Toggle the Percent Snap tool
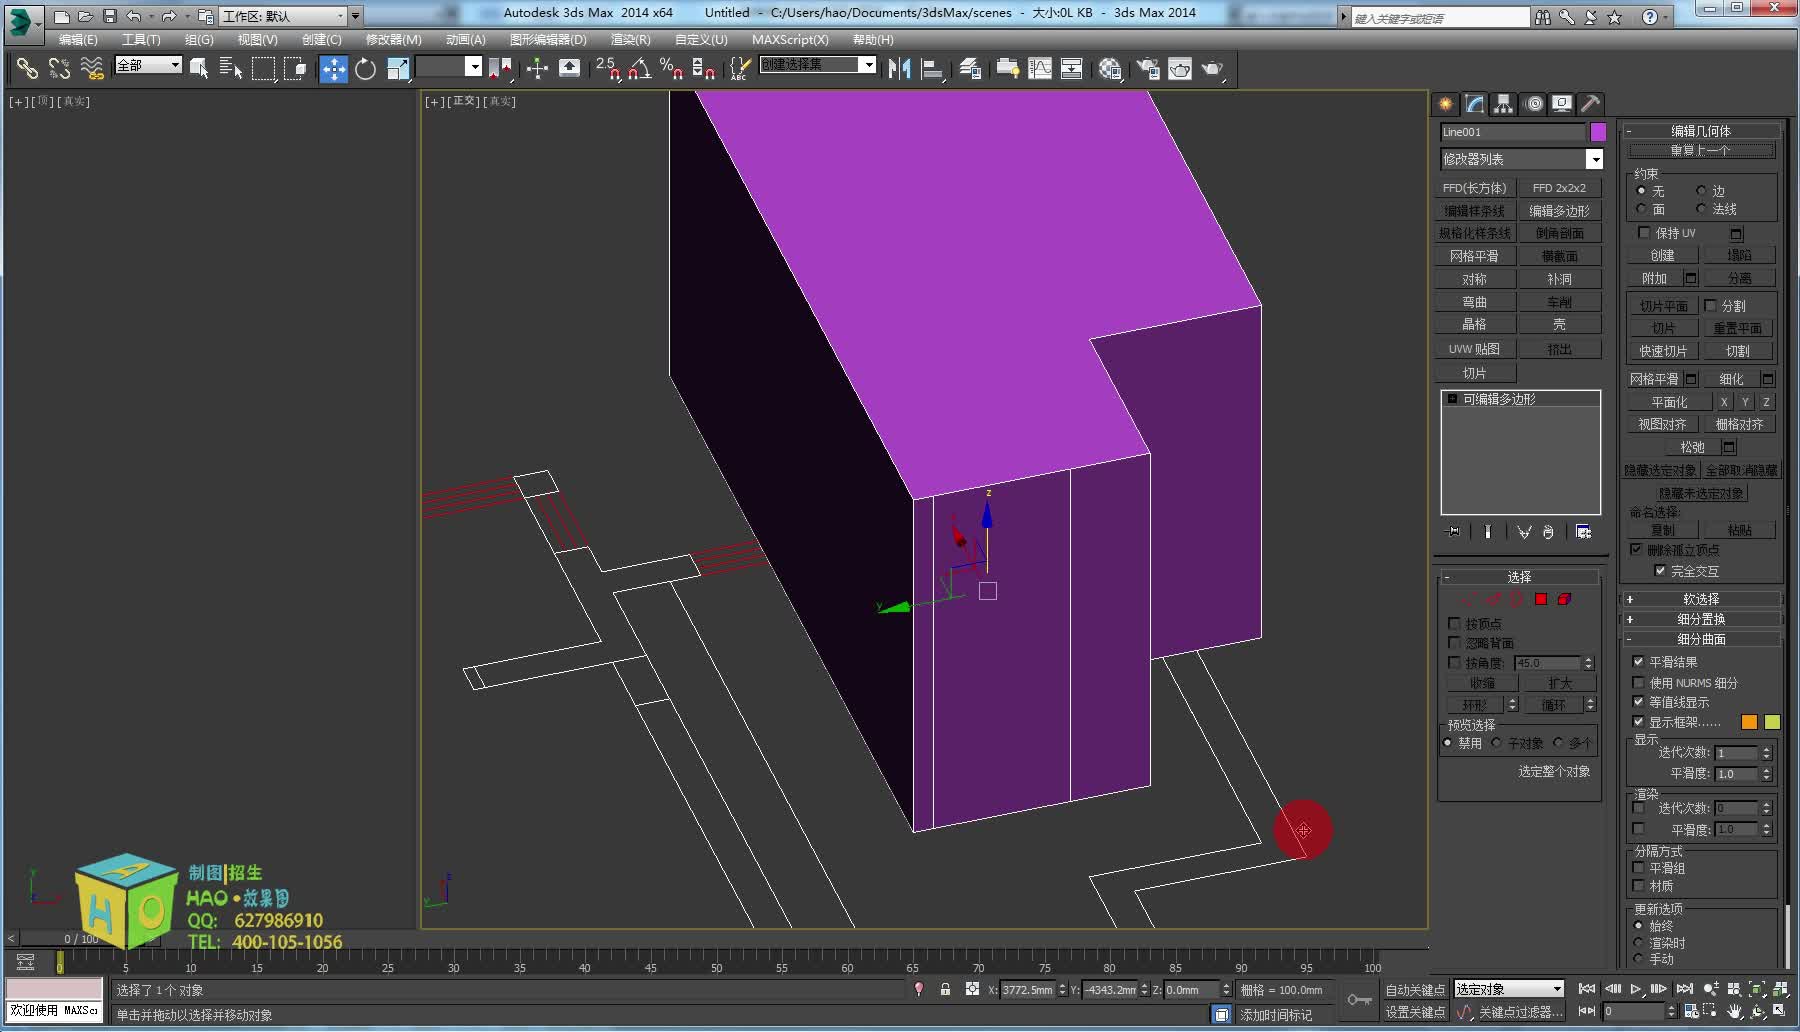The image size is (1800, 1032). point(672,68)
